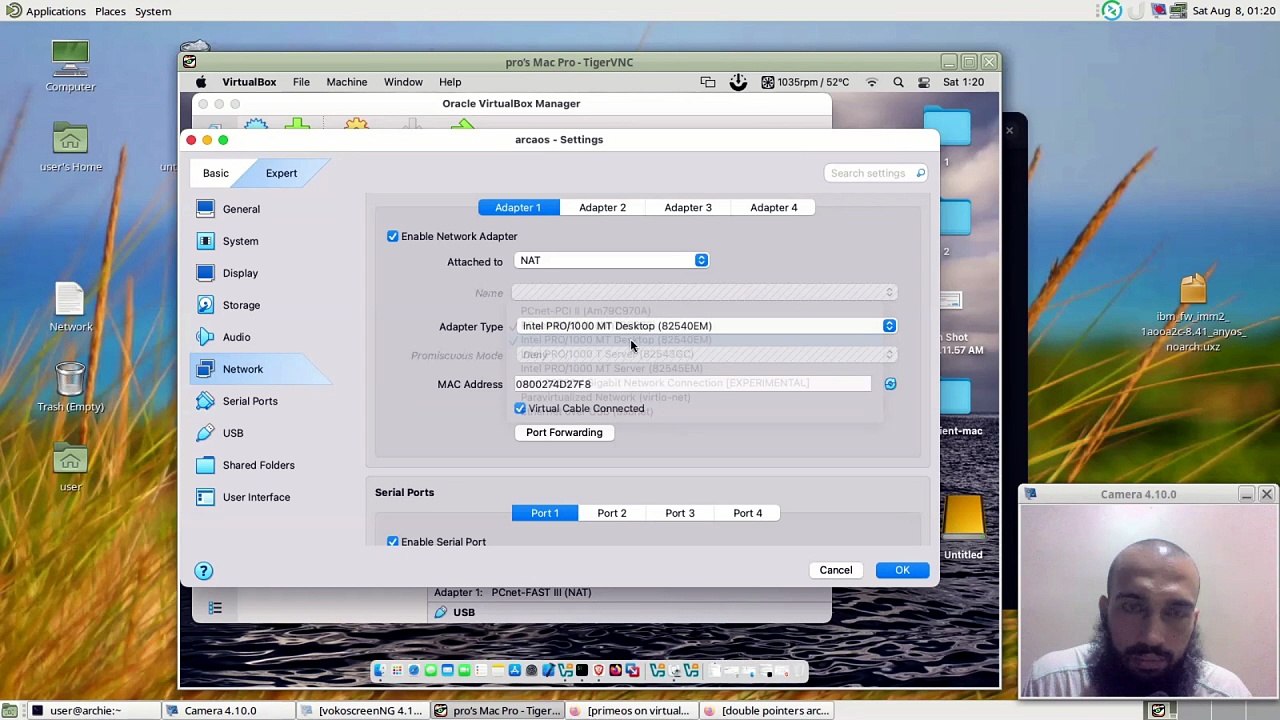Switch to Expert settings mode

[281, 173]
